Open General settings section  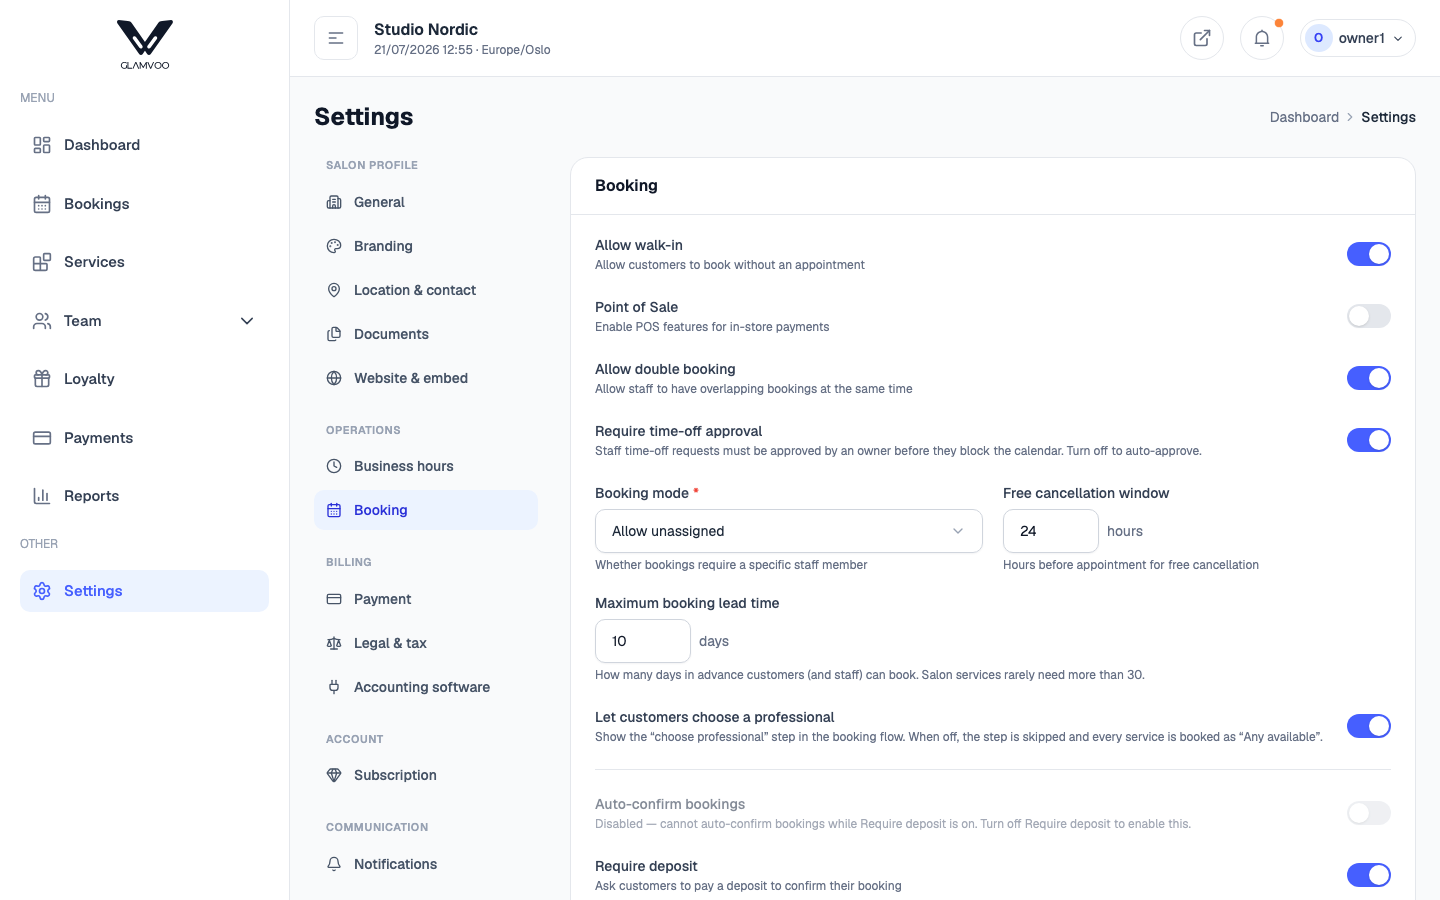[426, 202]
